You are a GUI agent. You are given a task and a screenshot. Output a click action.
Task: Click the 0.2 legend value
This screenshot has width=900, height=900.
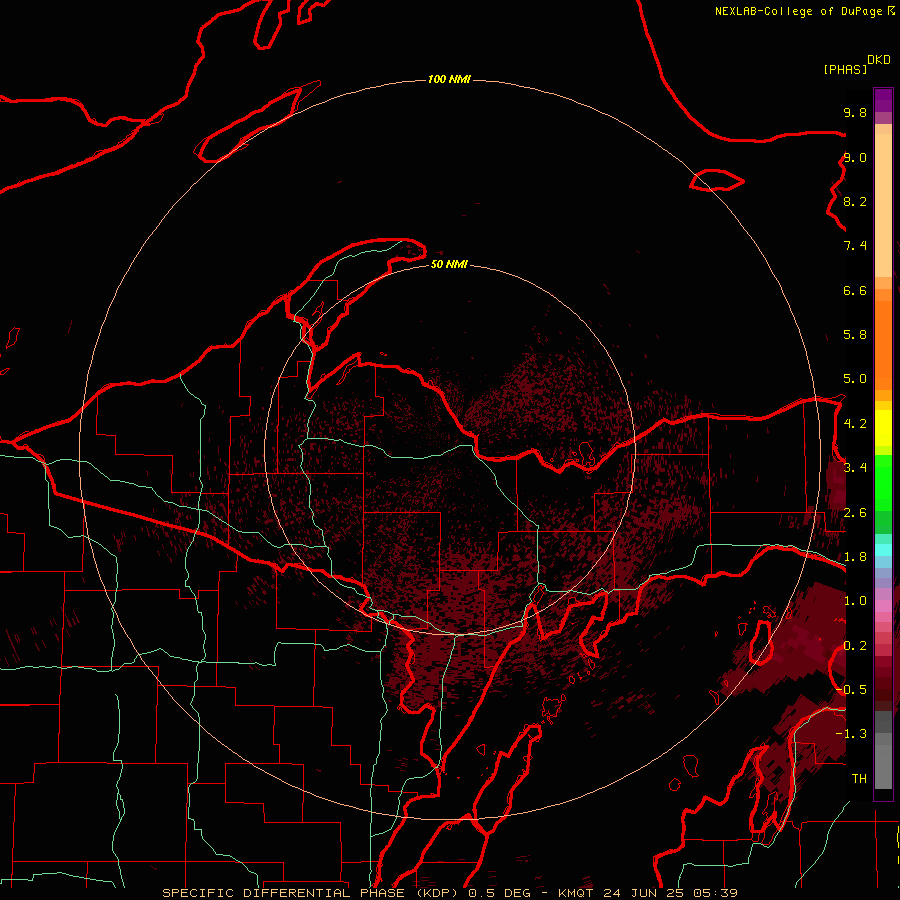tap(855, 646)
